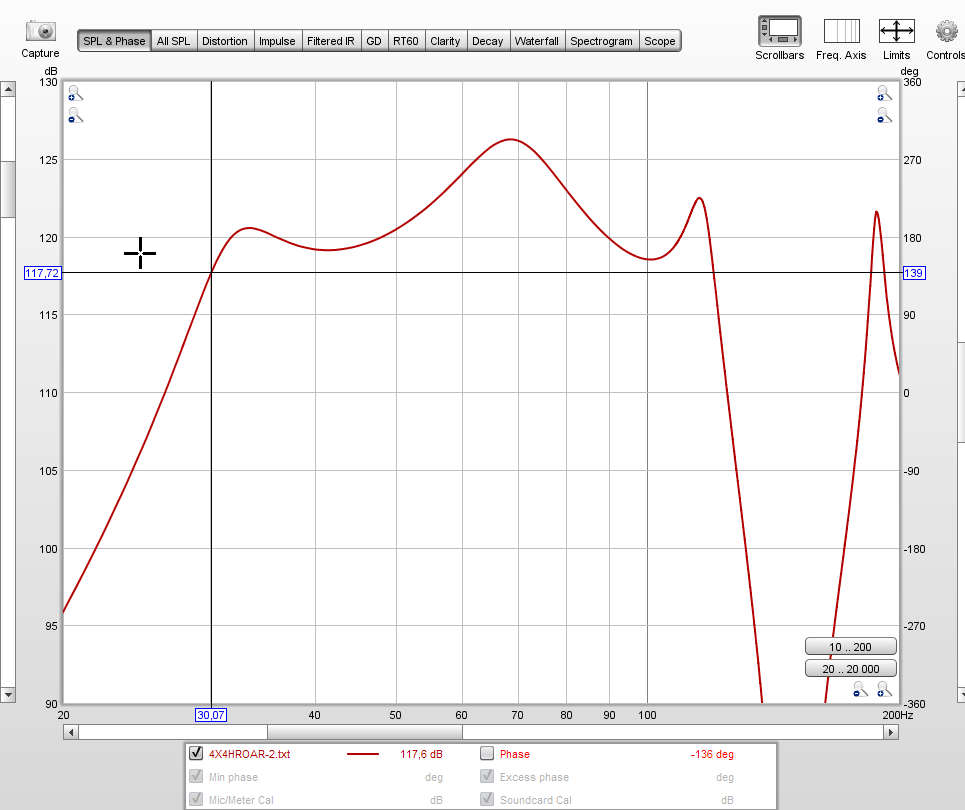The height and width of the screenshot is (810, 965).
Task: Toggle the Scrollbars icon
Action: 780,31
